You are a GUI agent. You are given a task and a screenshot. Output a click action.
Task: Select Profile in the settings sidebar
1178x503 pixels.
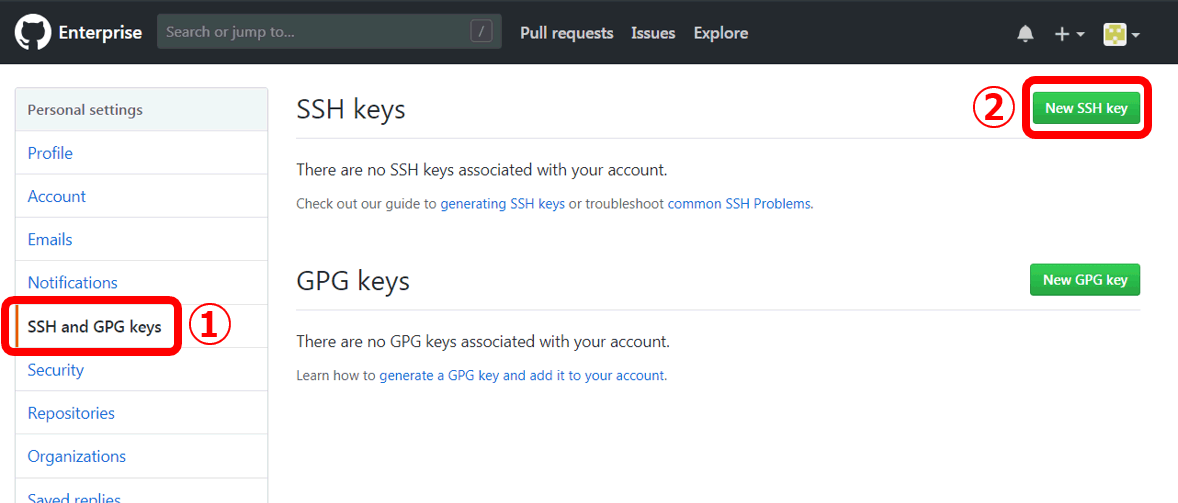50,153
